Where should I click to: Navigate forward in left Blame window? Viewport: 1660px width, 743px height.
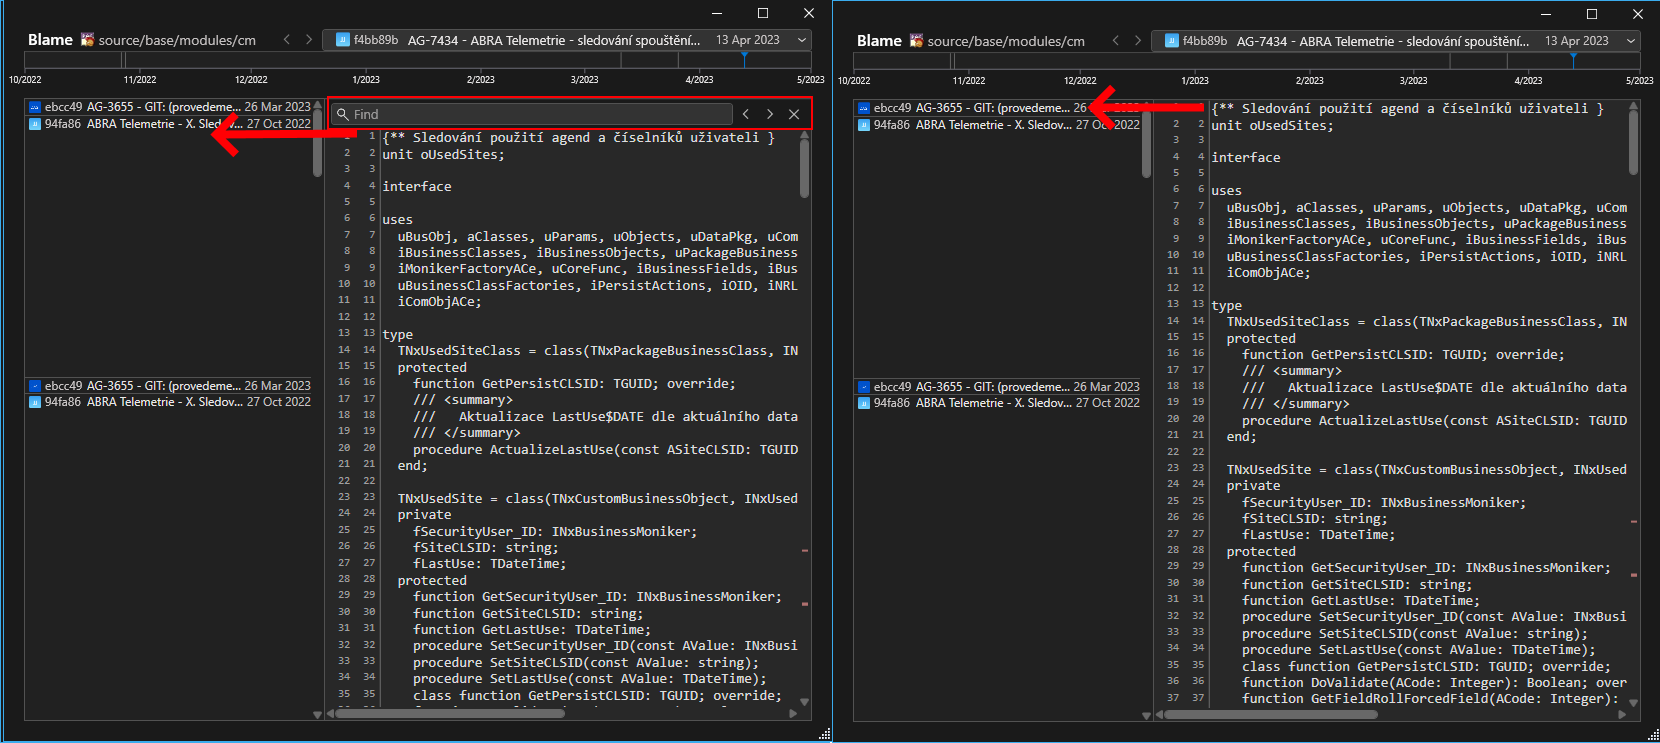point(309,40)
